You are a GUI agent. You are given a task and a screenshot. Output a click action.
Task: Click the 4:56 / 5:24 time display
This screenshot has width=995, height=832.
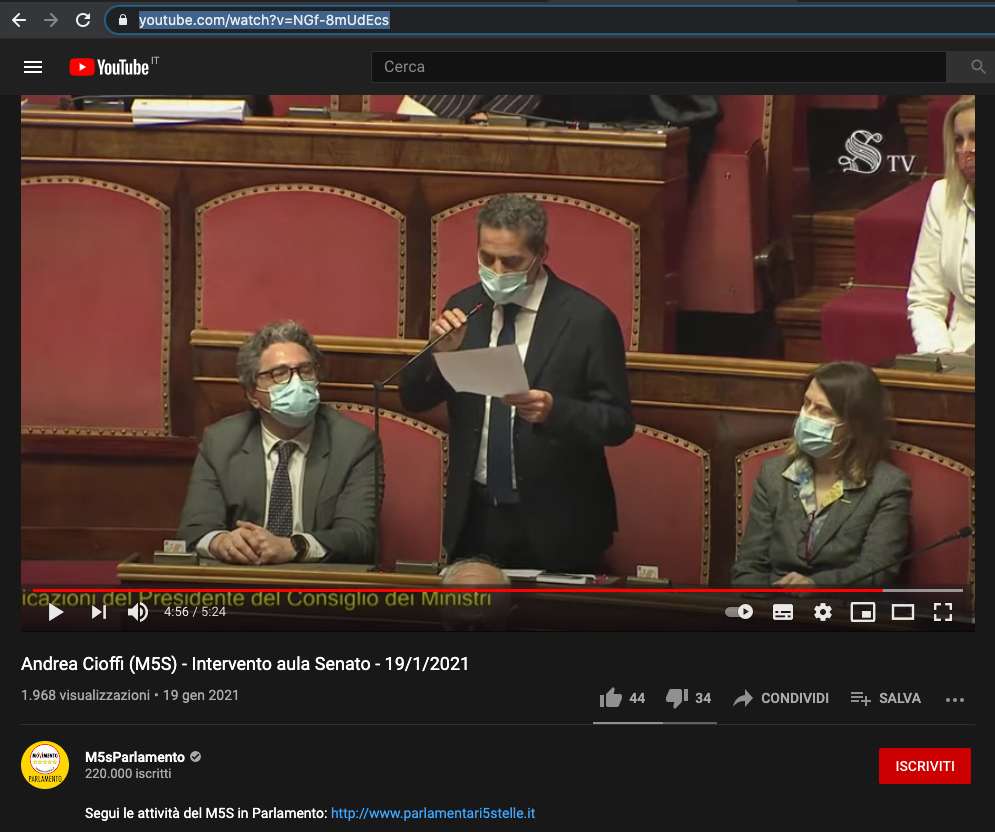click(195, 612)
